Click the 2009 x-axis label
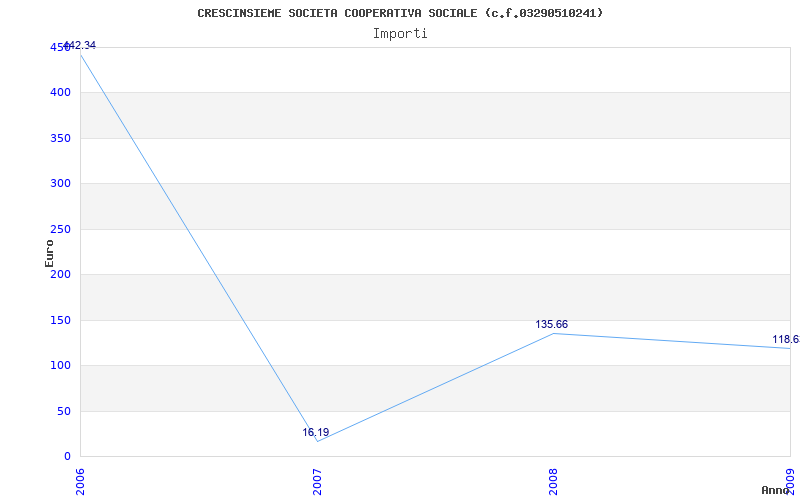Viewport: 800px width, 500px height. point(790,482)
